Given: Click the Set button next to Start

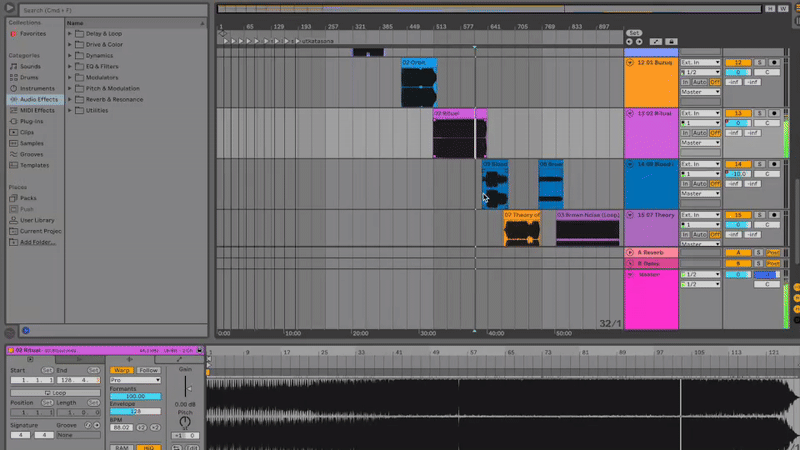Looking at the screenshot, I should click(x=47, y=370).
